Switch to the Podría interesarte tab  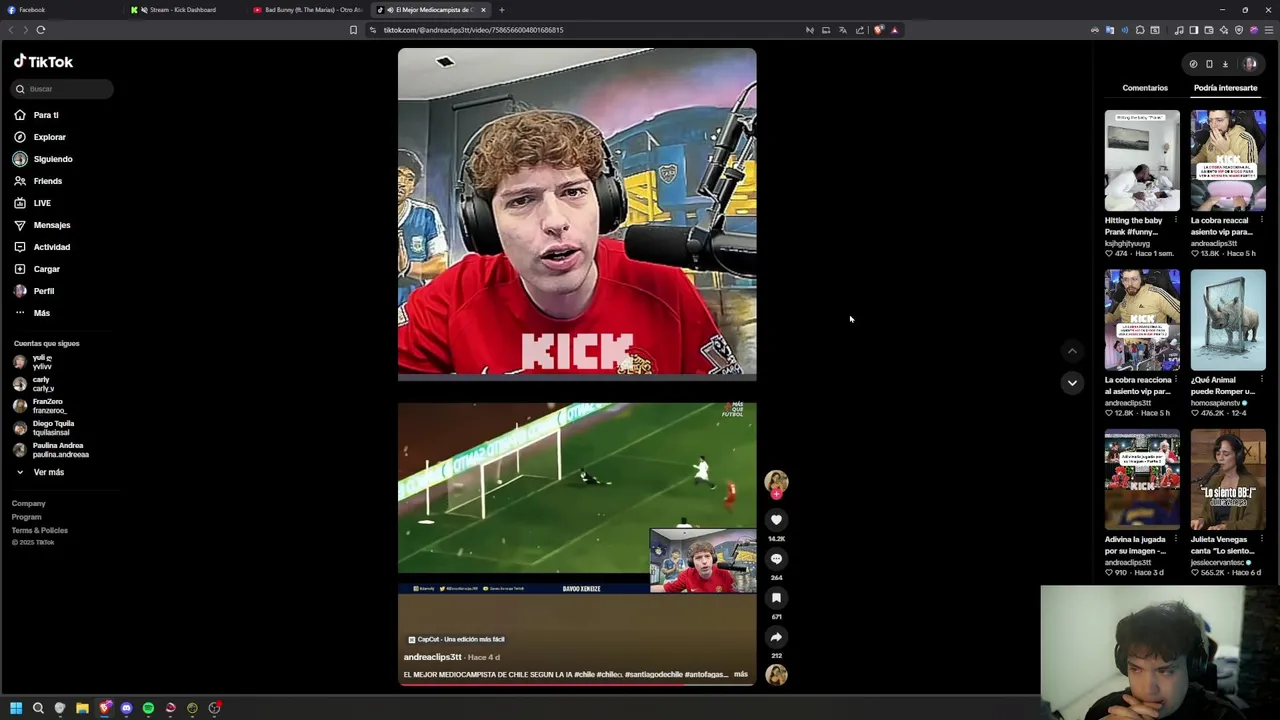coord(1225,88)
